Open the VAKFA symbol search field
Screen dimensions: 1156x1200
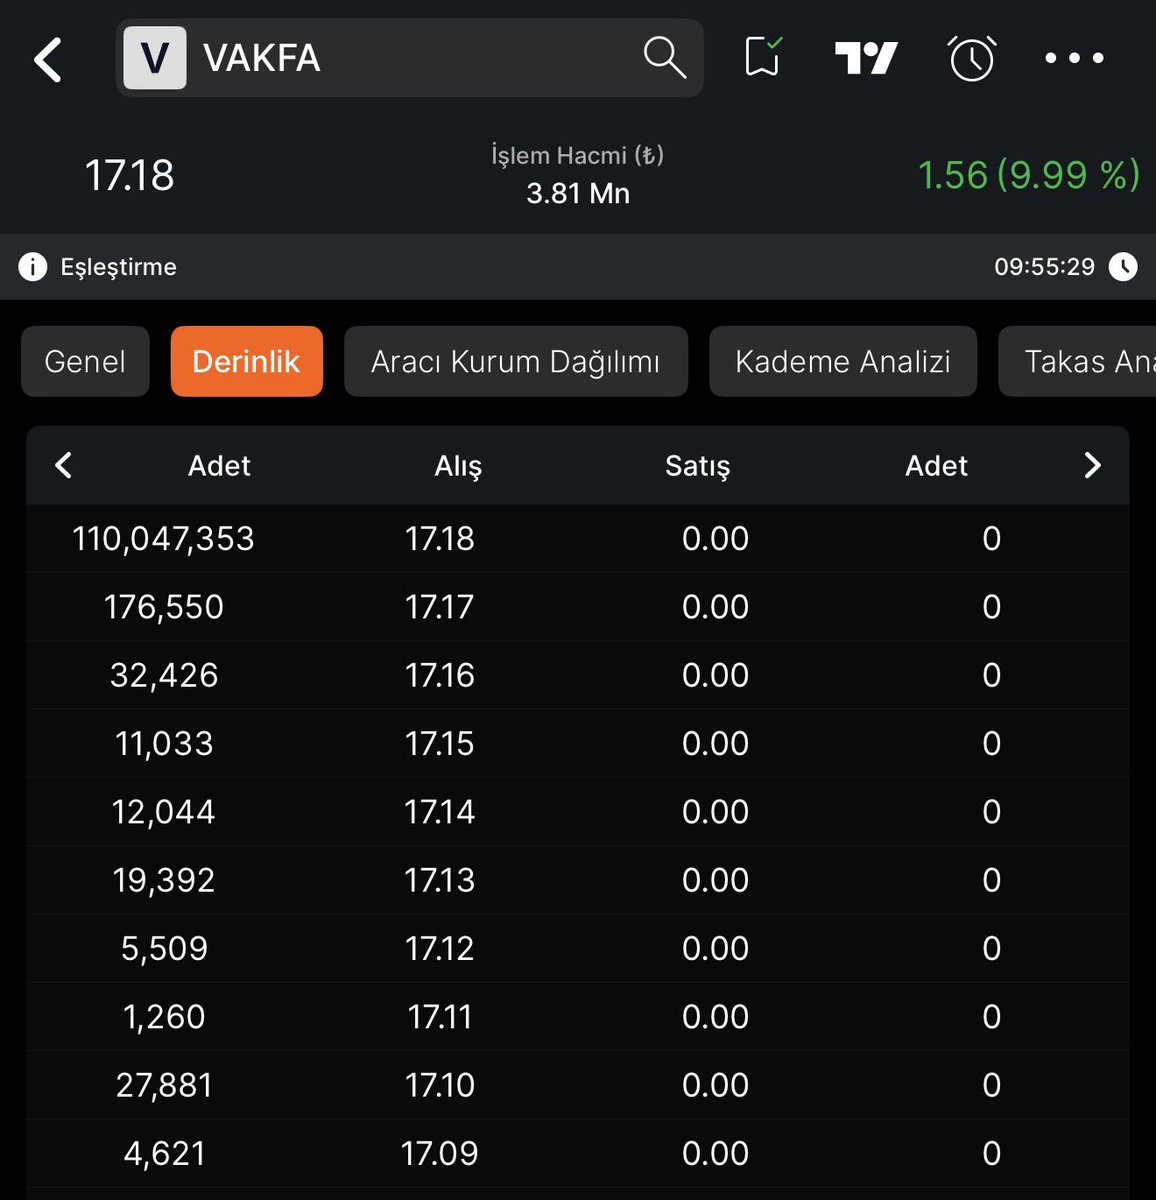coord(409,58)
